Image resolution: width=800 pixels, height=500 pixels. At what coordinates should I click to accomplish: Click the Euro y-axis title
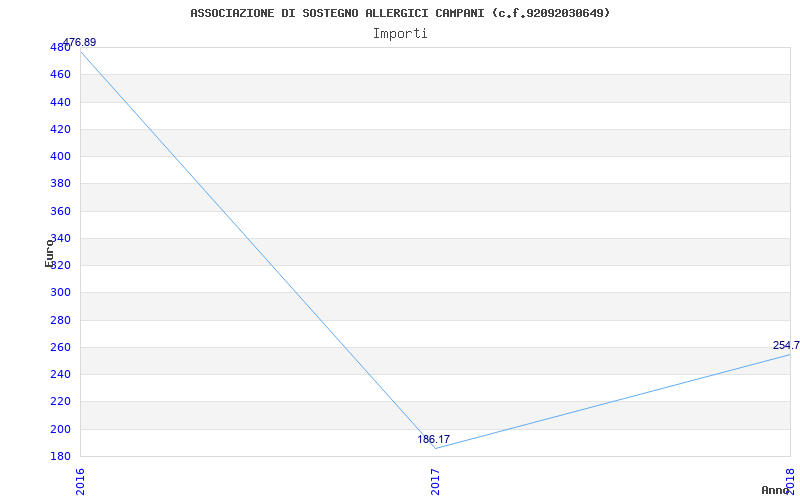point(49,253)
